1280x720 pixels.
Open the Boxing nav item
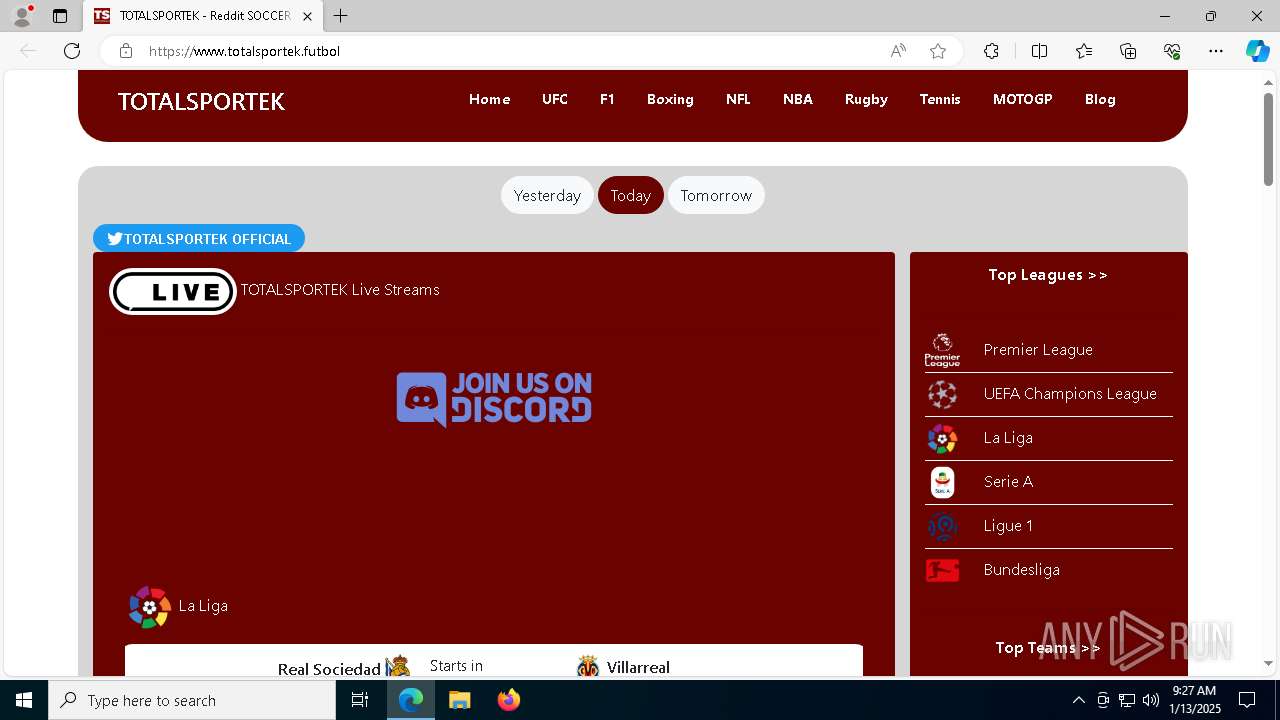click(670, 99)
